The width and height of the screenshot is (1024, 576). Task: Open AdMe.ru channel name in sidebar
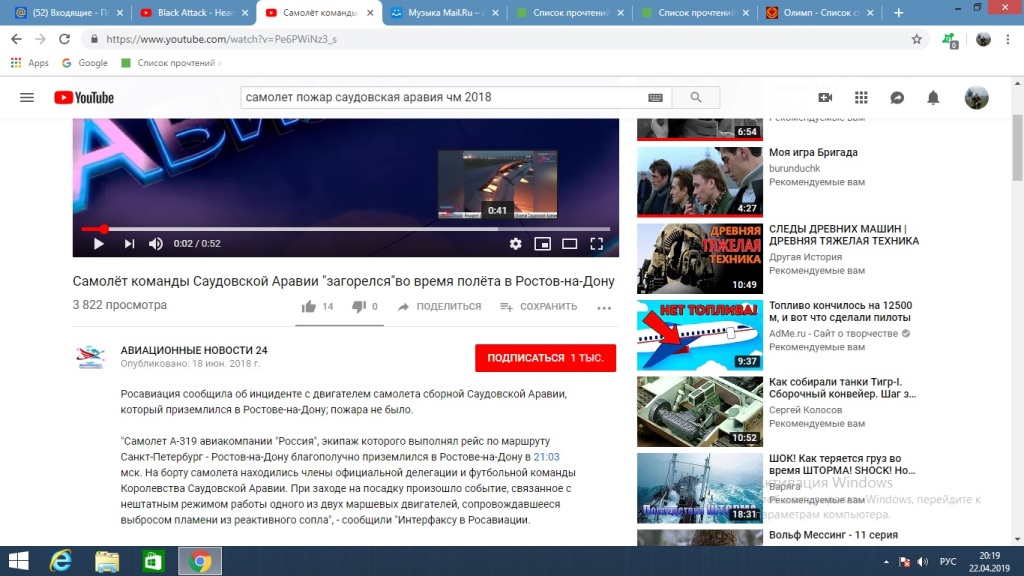833,333
